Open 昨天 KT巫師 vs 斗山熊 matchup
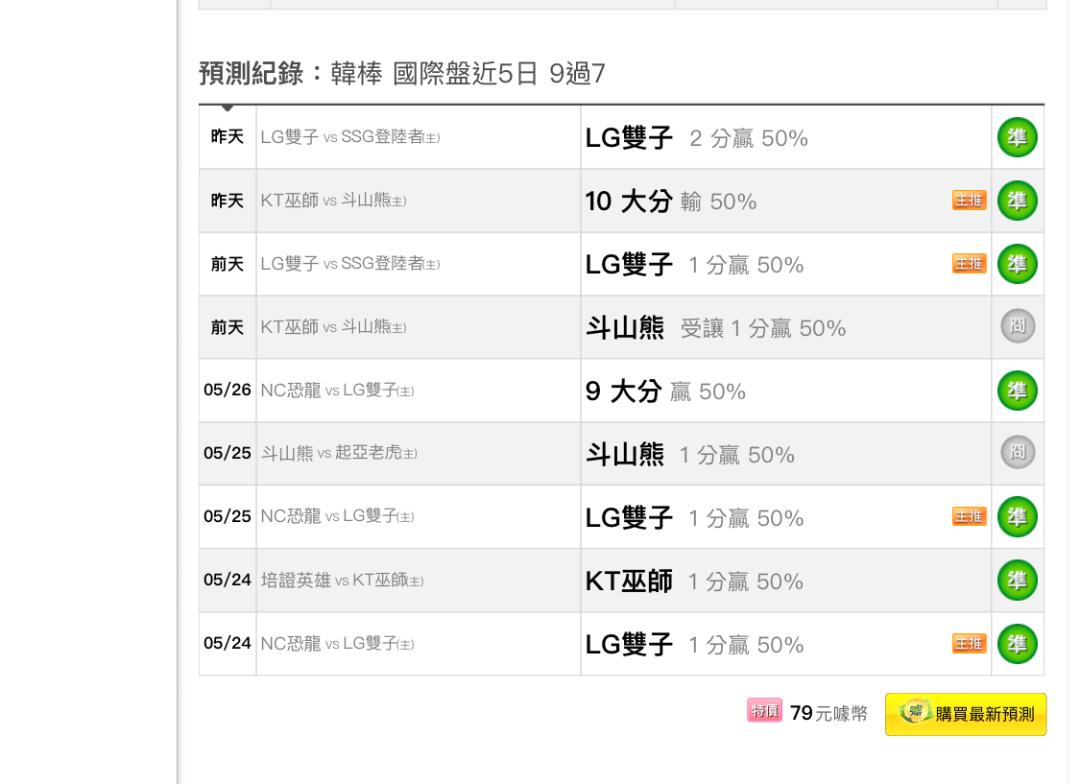 pyautogui.click(x=333, y=200)
